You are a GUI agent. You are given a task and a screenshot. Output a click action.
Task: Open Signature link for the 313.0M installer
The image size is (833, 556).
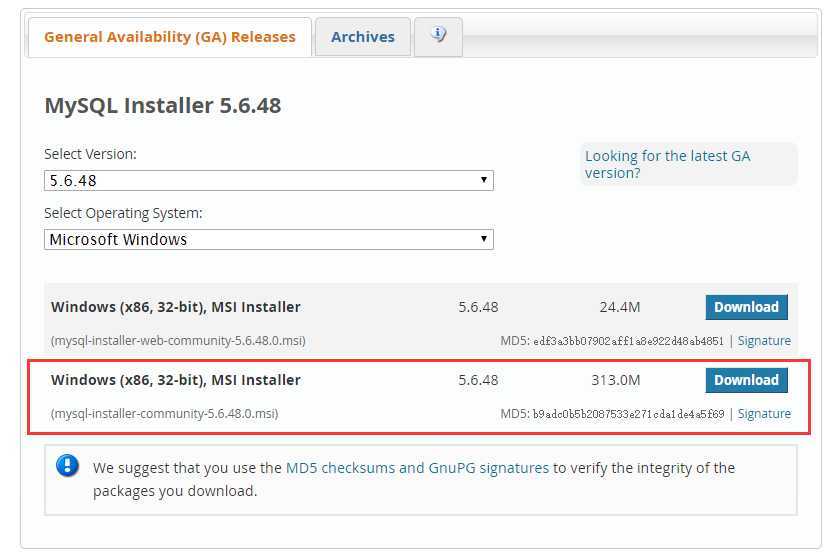pos(764,414)
